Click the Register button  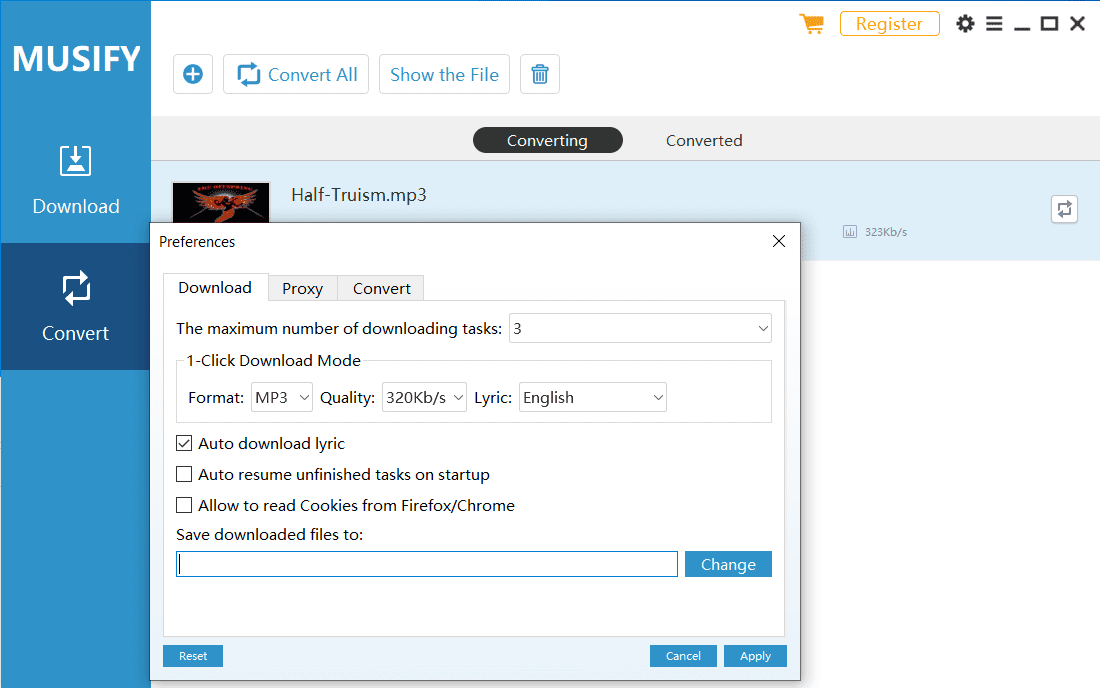click(890, 24)
